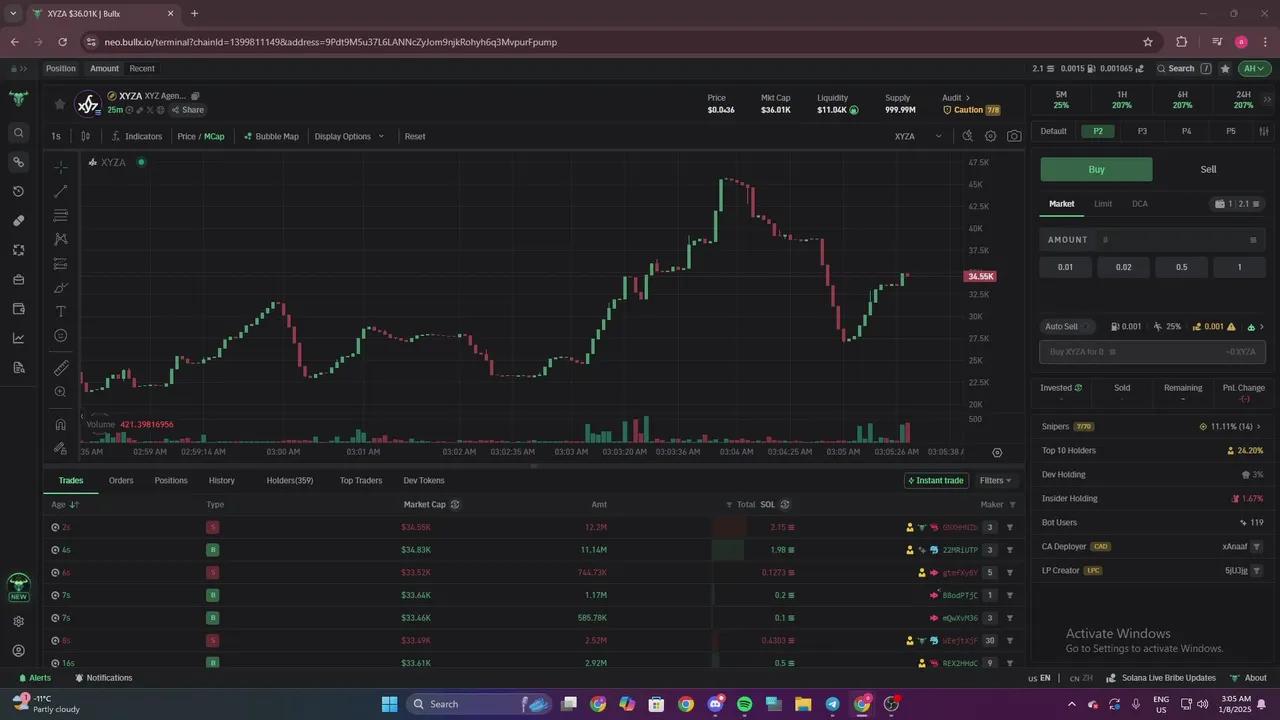Open chart settings gear icon
The image size is (1280, 720).
point(990,136)
